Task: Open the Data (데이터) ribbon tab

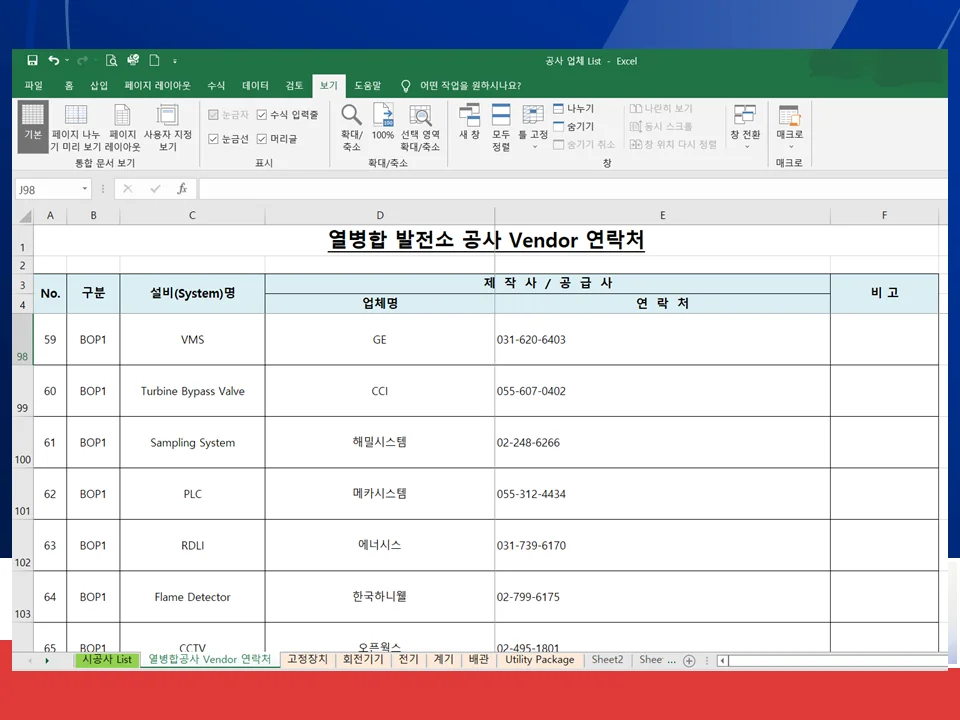Action: coord(255,86)
